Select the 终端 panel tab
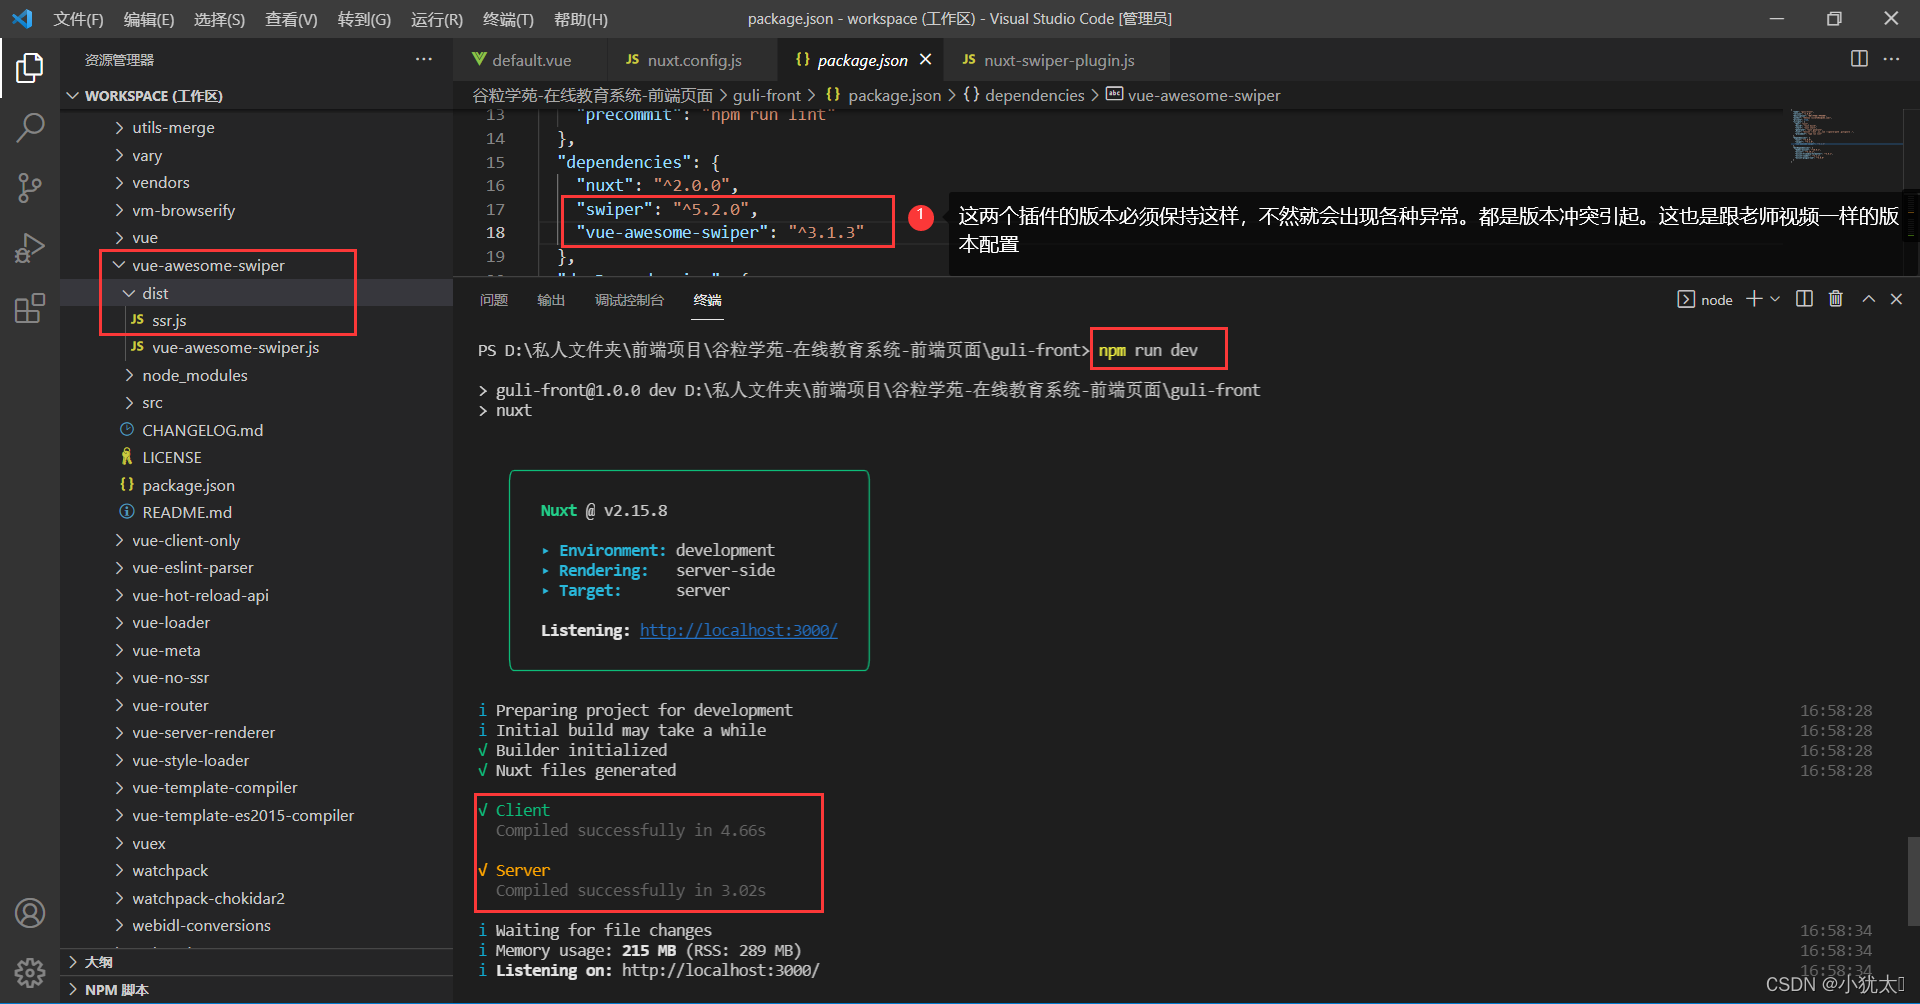The width and height of the screenshot is (1920, 1004). pyautogui.click(x=707, y=300)
